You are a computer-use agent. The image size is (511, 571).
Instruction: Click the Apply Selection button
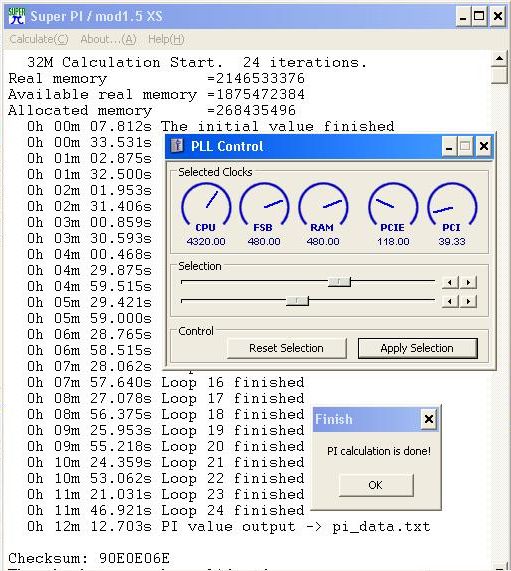417,348
